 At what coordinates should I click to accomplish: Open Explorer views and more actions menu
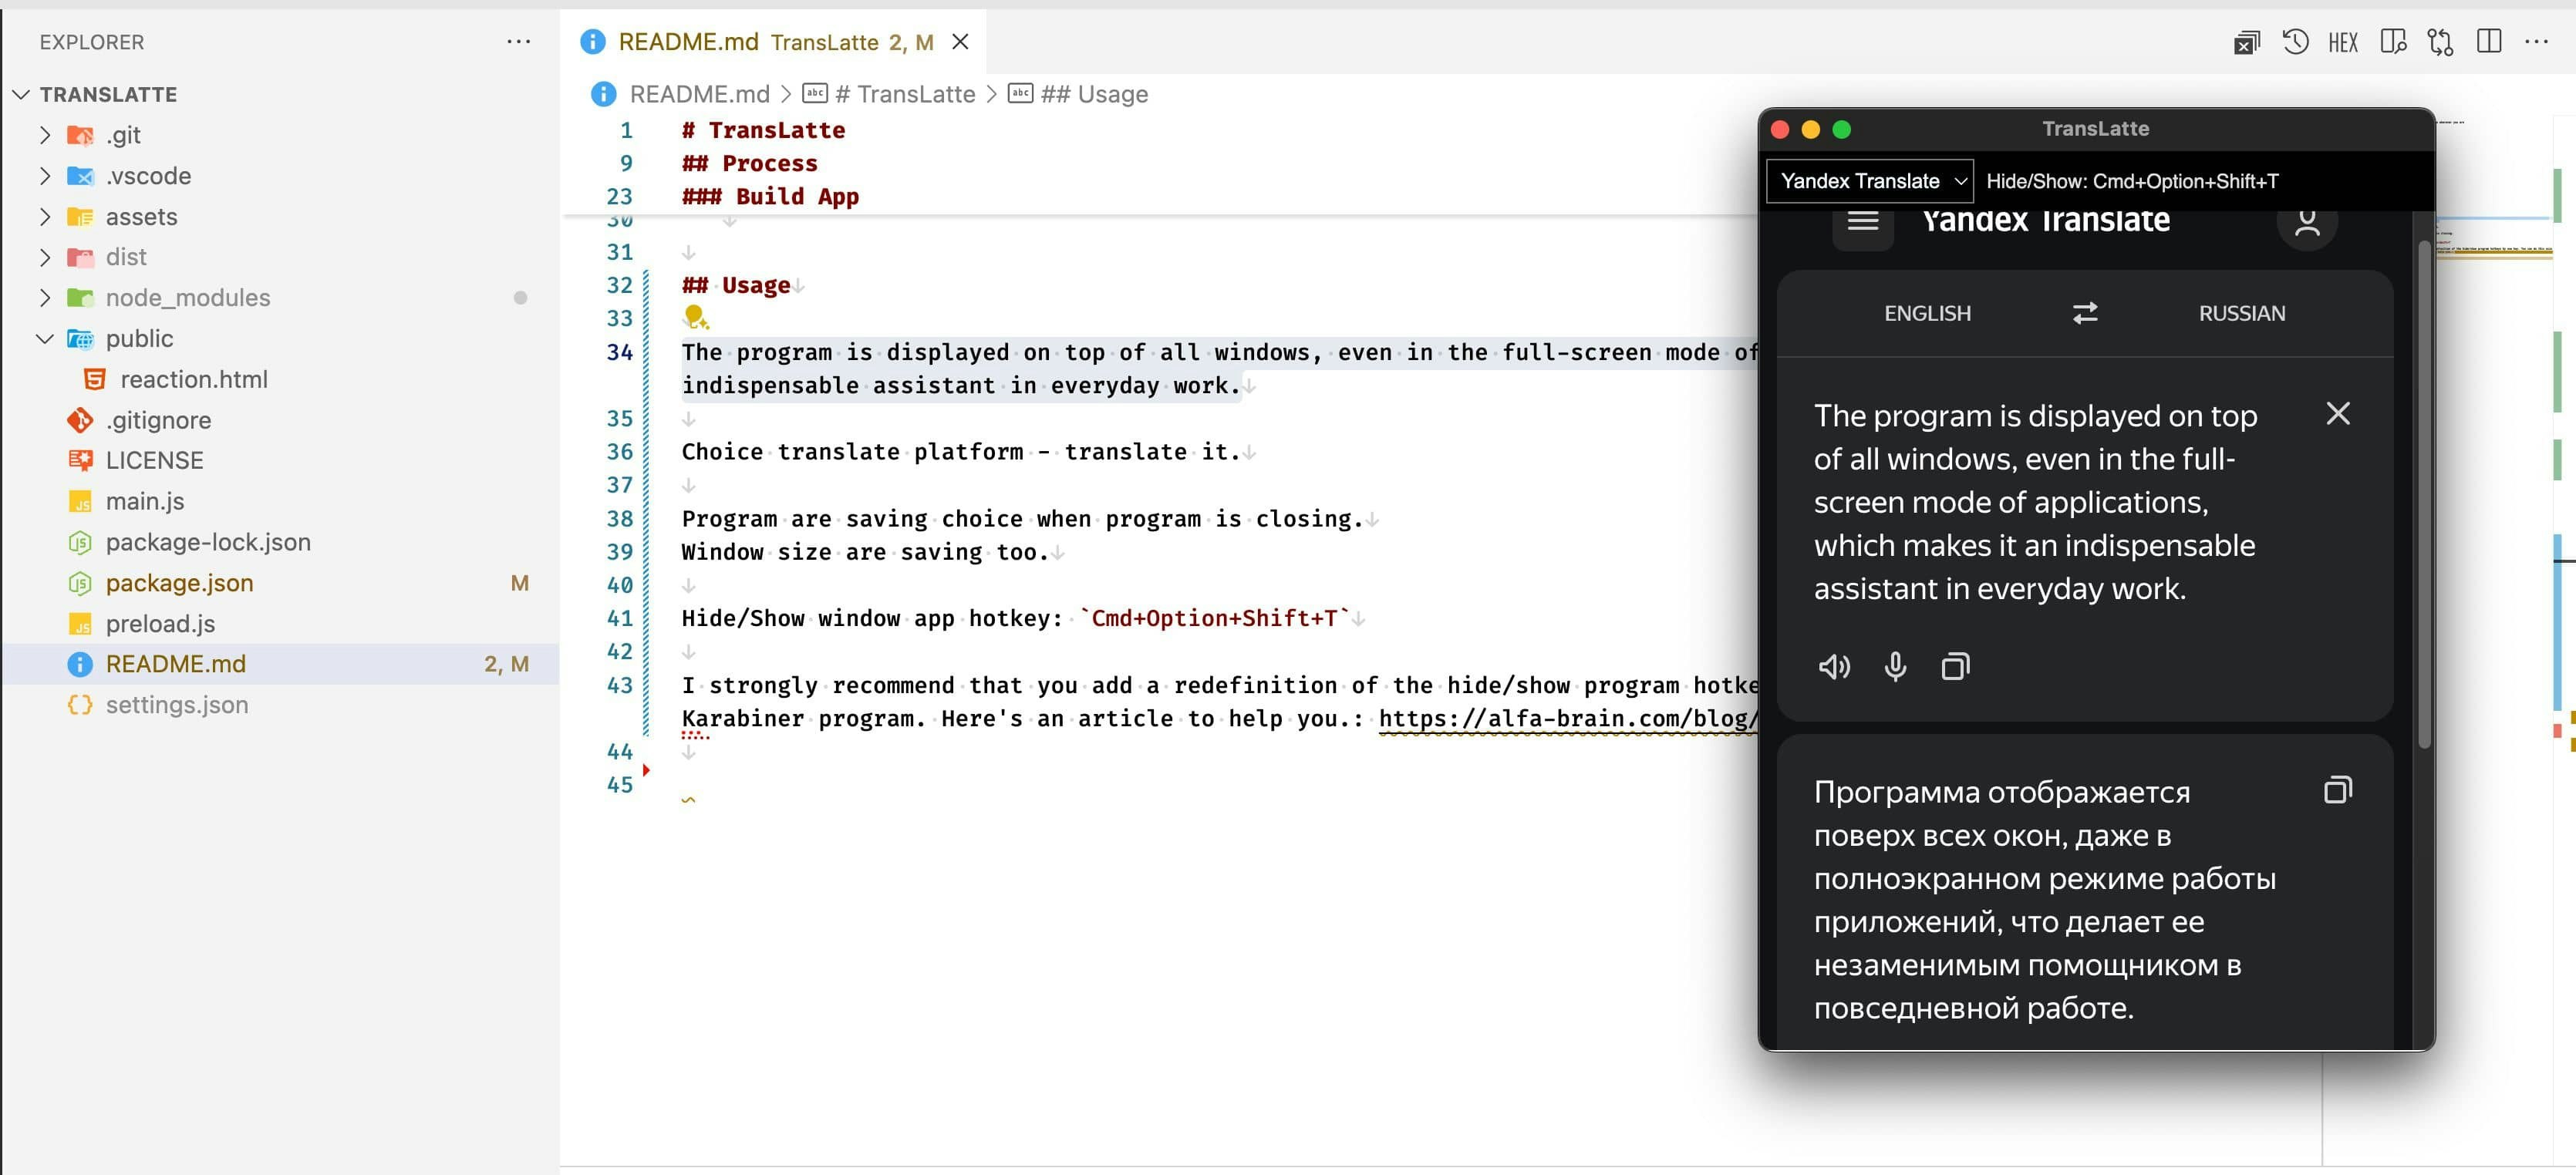518,42
